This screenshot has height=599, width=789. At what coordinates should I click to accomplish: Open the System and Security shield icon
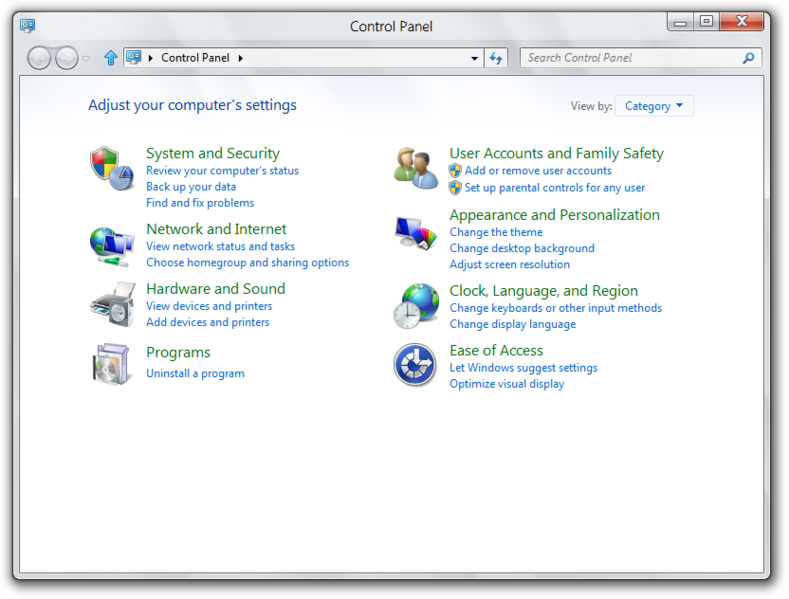point(112,169)
